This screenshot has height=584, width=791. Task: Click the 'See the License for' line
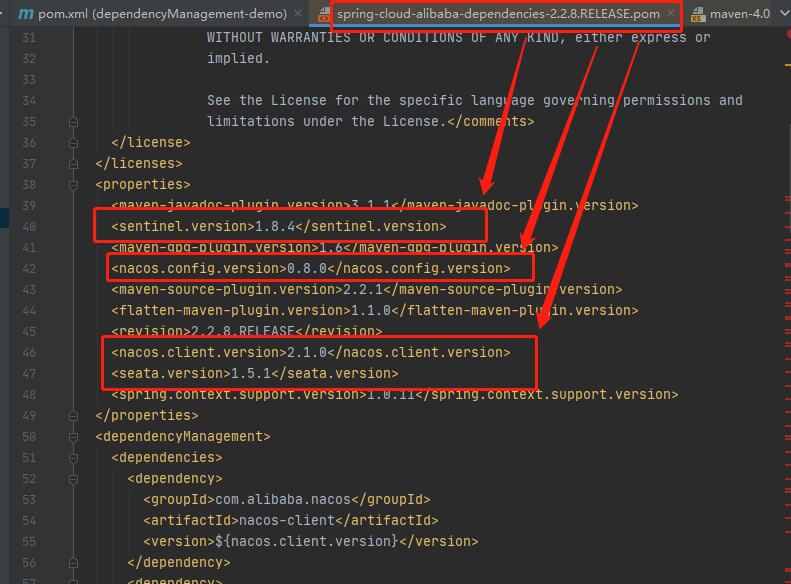475,100
